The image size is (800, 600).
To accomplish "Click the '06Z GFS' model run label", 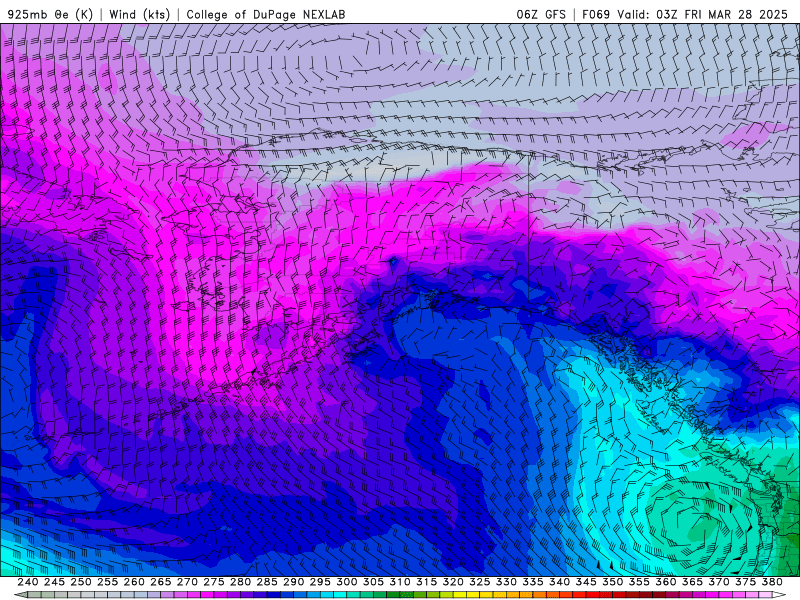I will [x=541, y=14].
